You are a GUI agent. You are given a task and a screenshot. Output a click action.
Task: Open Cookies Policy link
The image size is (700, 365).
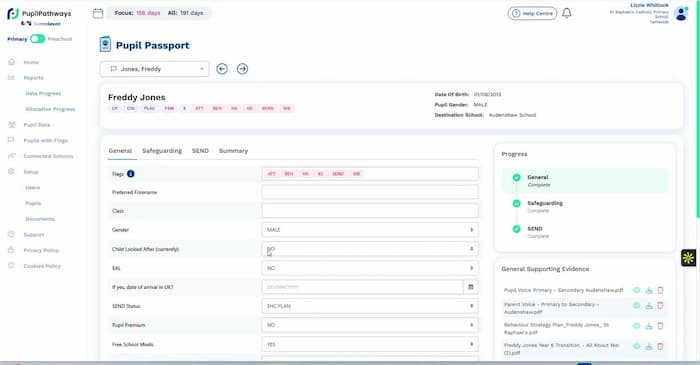click(x=42, y=266)
